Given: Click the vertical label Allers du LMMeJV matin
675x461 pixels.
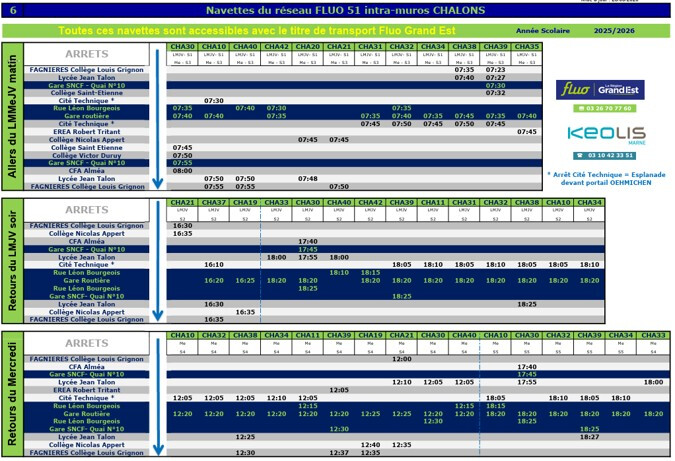Looking at the screenshot, I should (x=12, y=116).
